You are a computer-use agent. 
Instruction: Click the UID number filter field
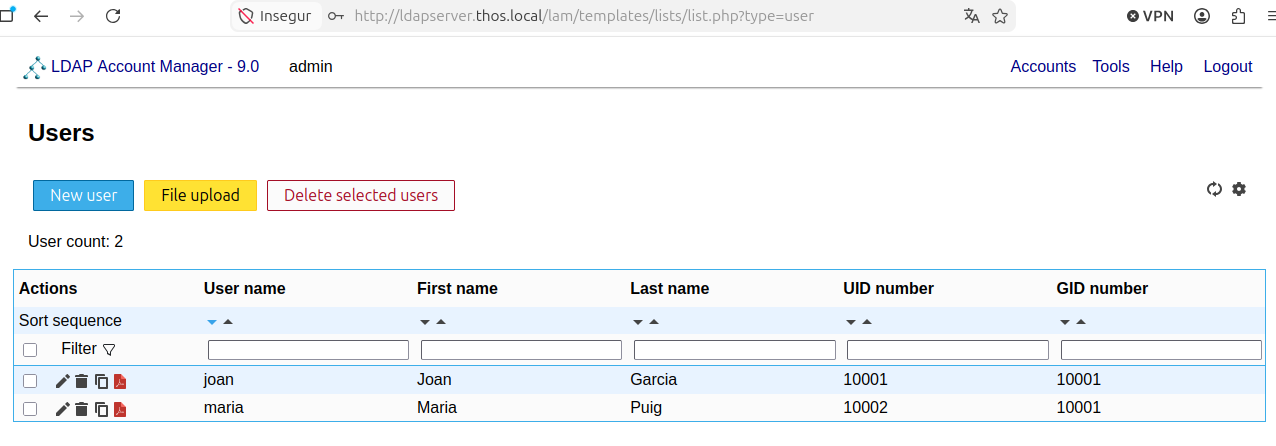click(948, 350)
